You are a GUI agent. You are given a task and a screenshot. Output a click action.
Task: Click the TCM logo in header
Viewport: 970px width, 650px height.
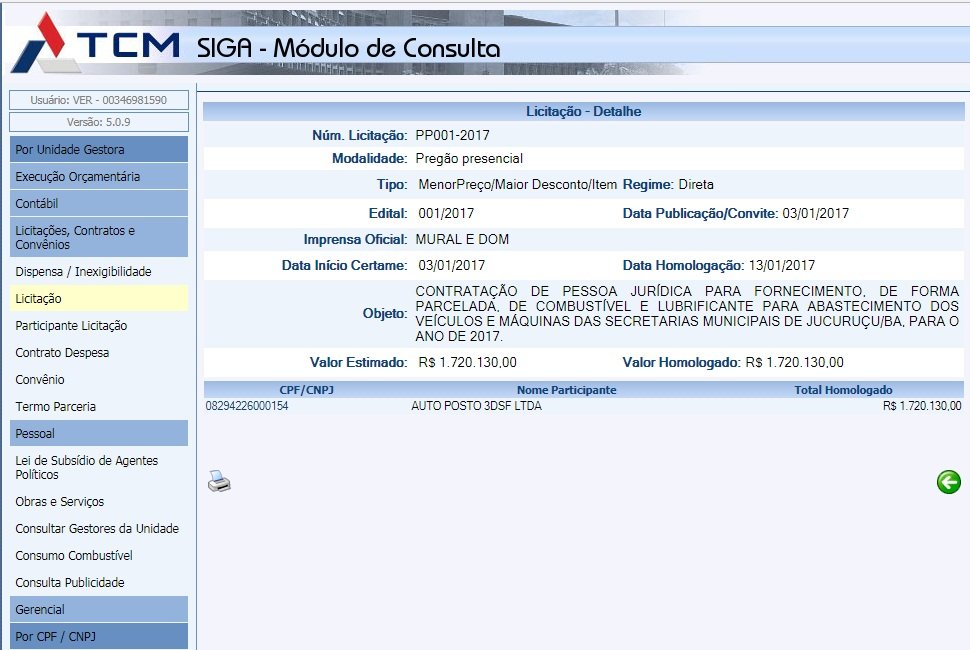pyautogui.click(x=97, y=45)
